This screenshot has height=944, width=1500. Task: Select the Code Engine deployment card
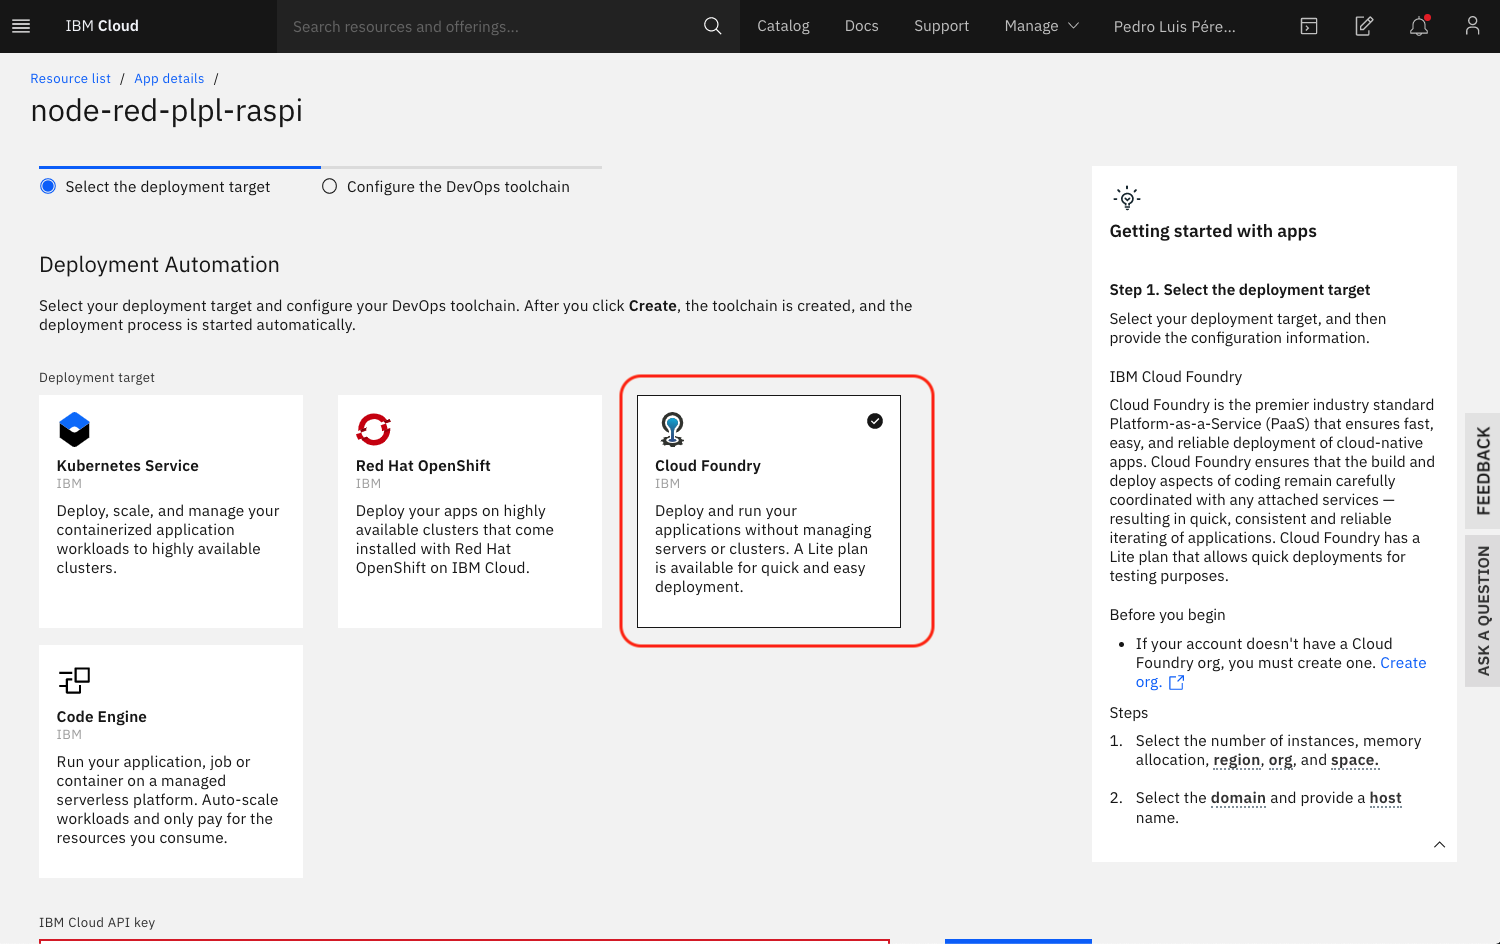click(x=171, y=761)
